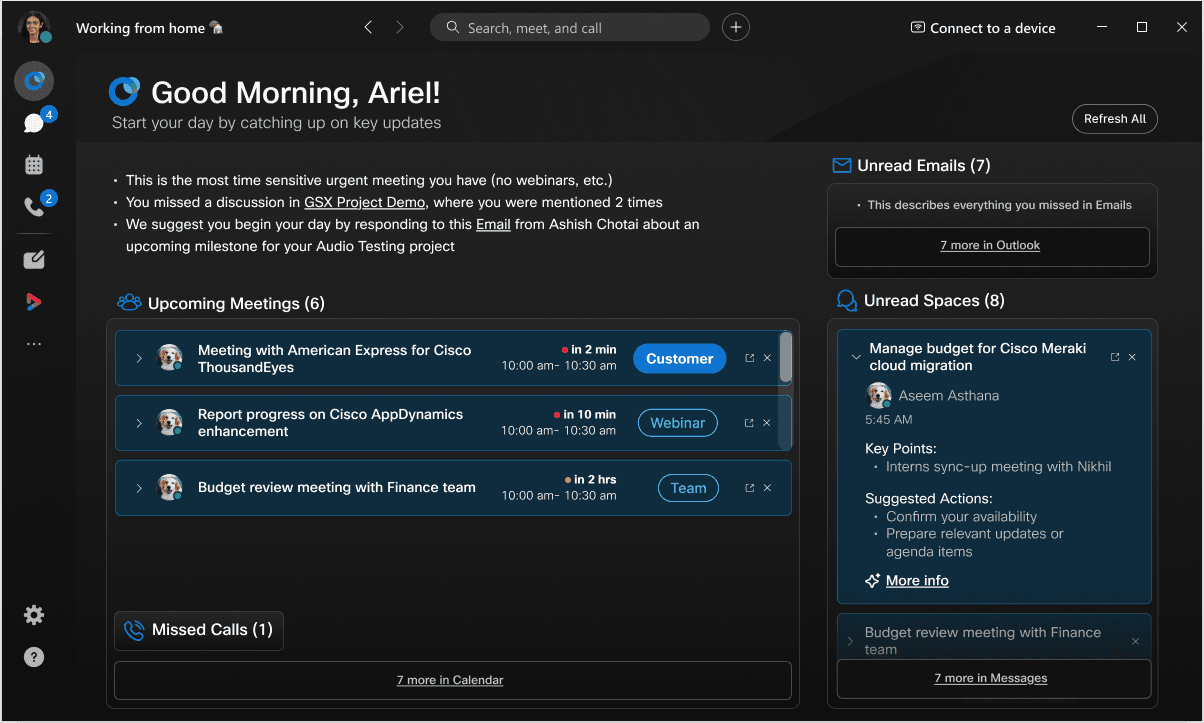Click the Customer tag button
The height and width of the screenshot is (723, 1204).
pyautogui.click(x=680, y=358)
